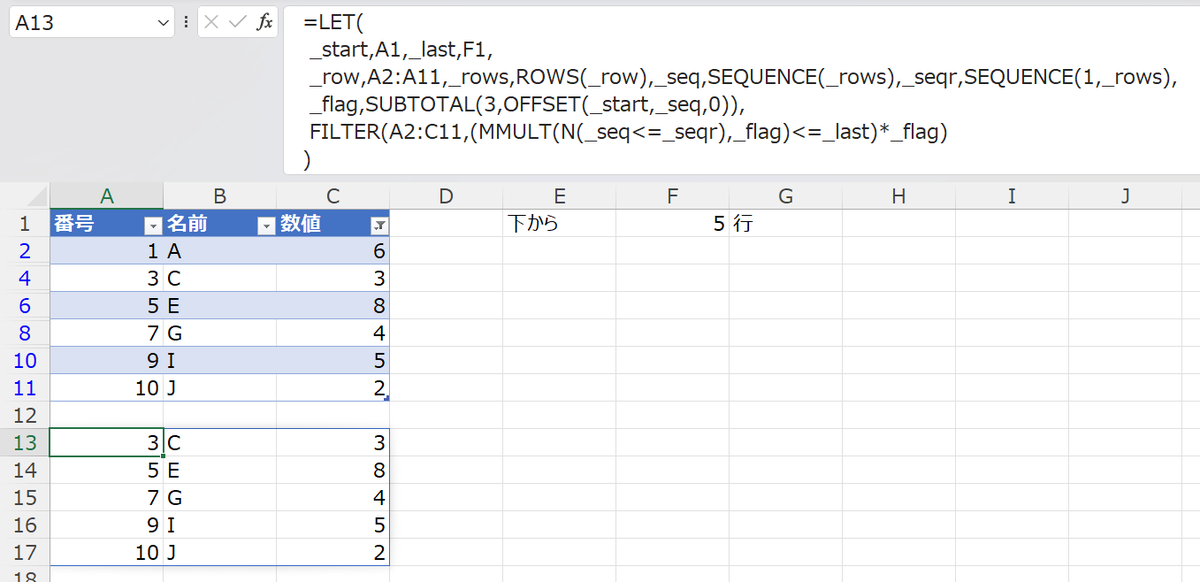1200x582 pixels.
Task: Click cell B8 containing G
Action: click(220, 333)
